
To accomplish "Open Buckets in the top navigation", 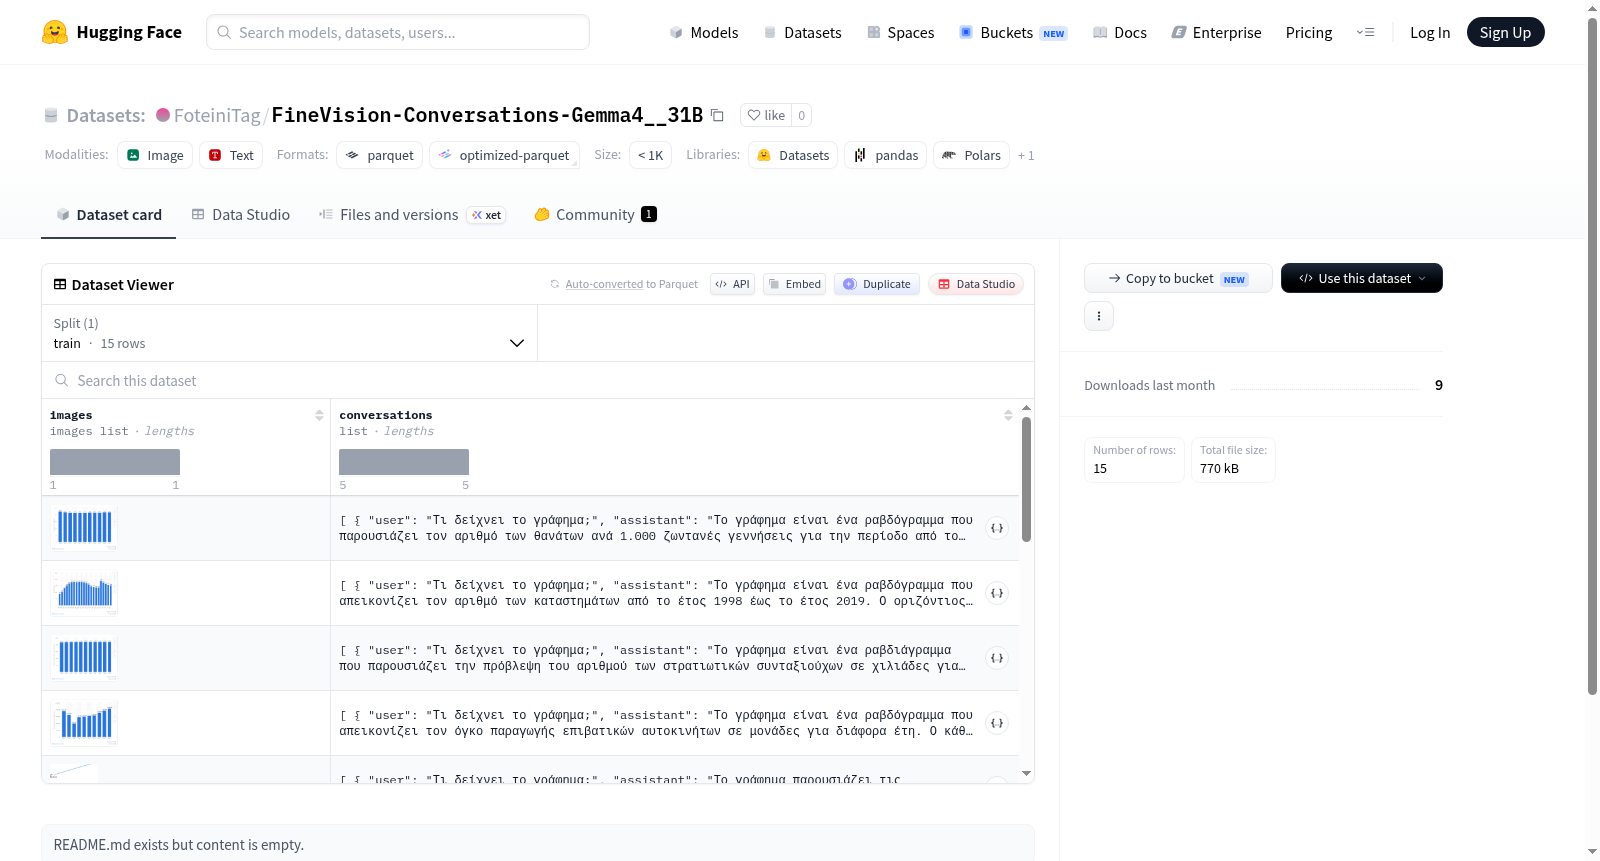I will tap(1013, 32).
